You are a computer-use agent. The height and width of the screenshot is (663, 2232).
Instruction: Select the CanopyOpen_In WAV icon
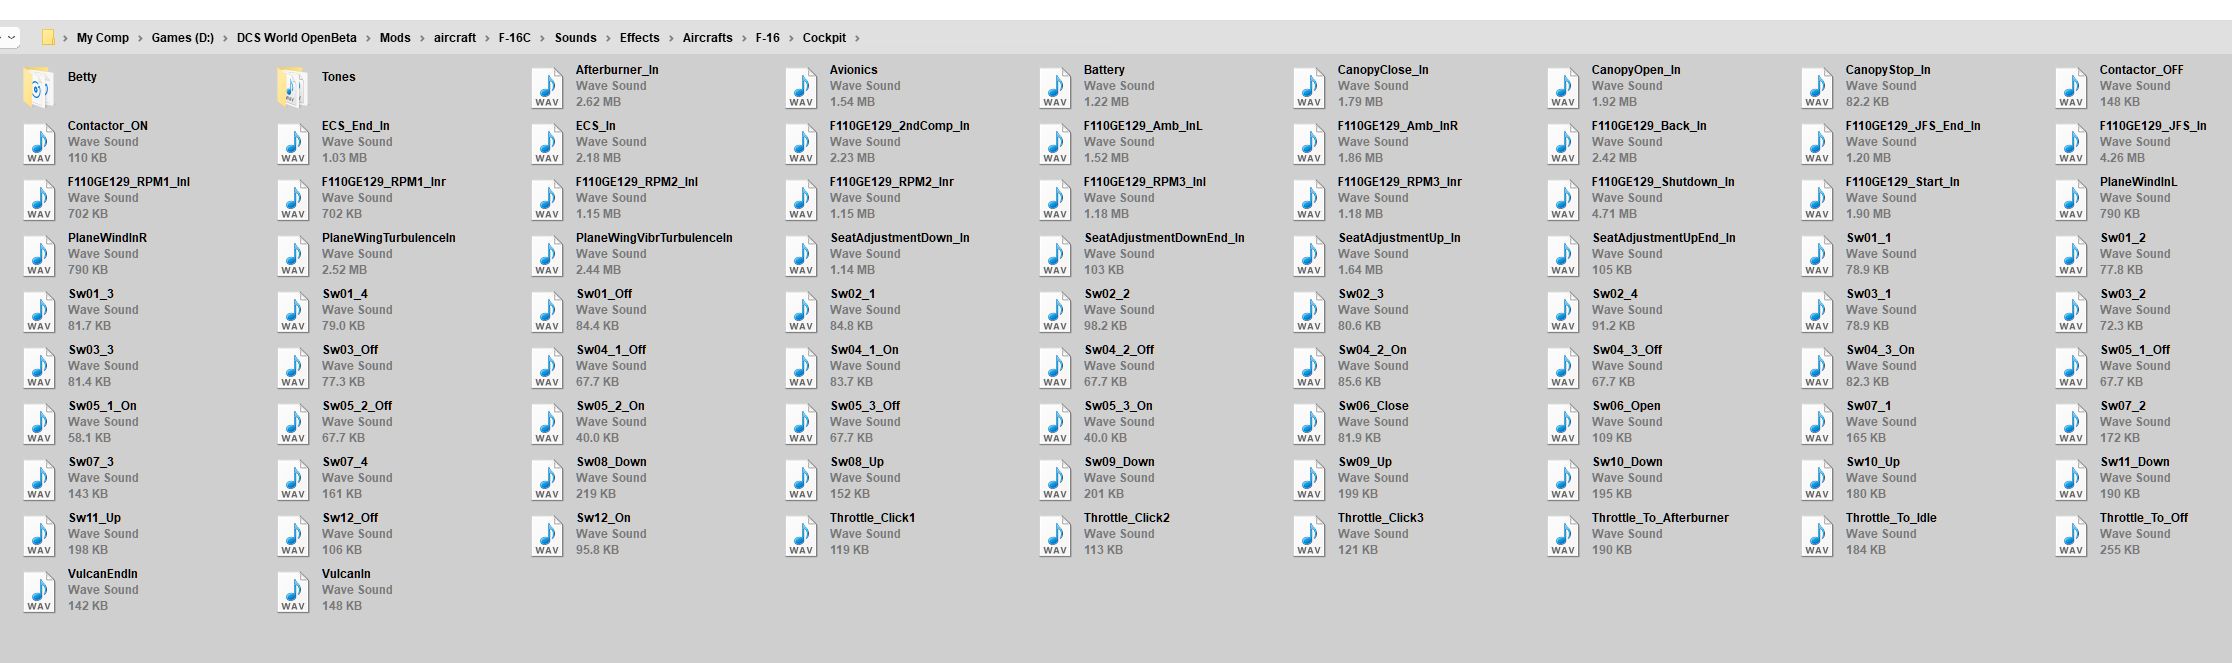(1563, 88)
